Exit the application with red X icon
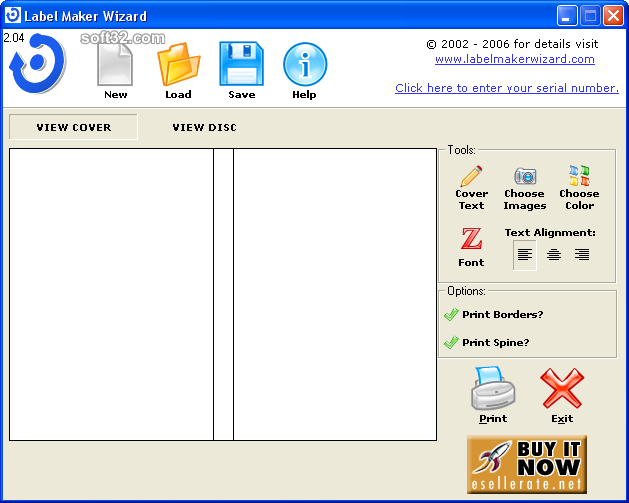 562,396
